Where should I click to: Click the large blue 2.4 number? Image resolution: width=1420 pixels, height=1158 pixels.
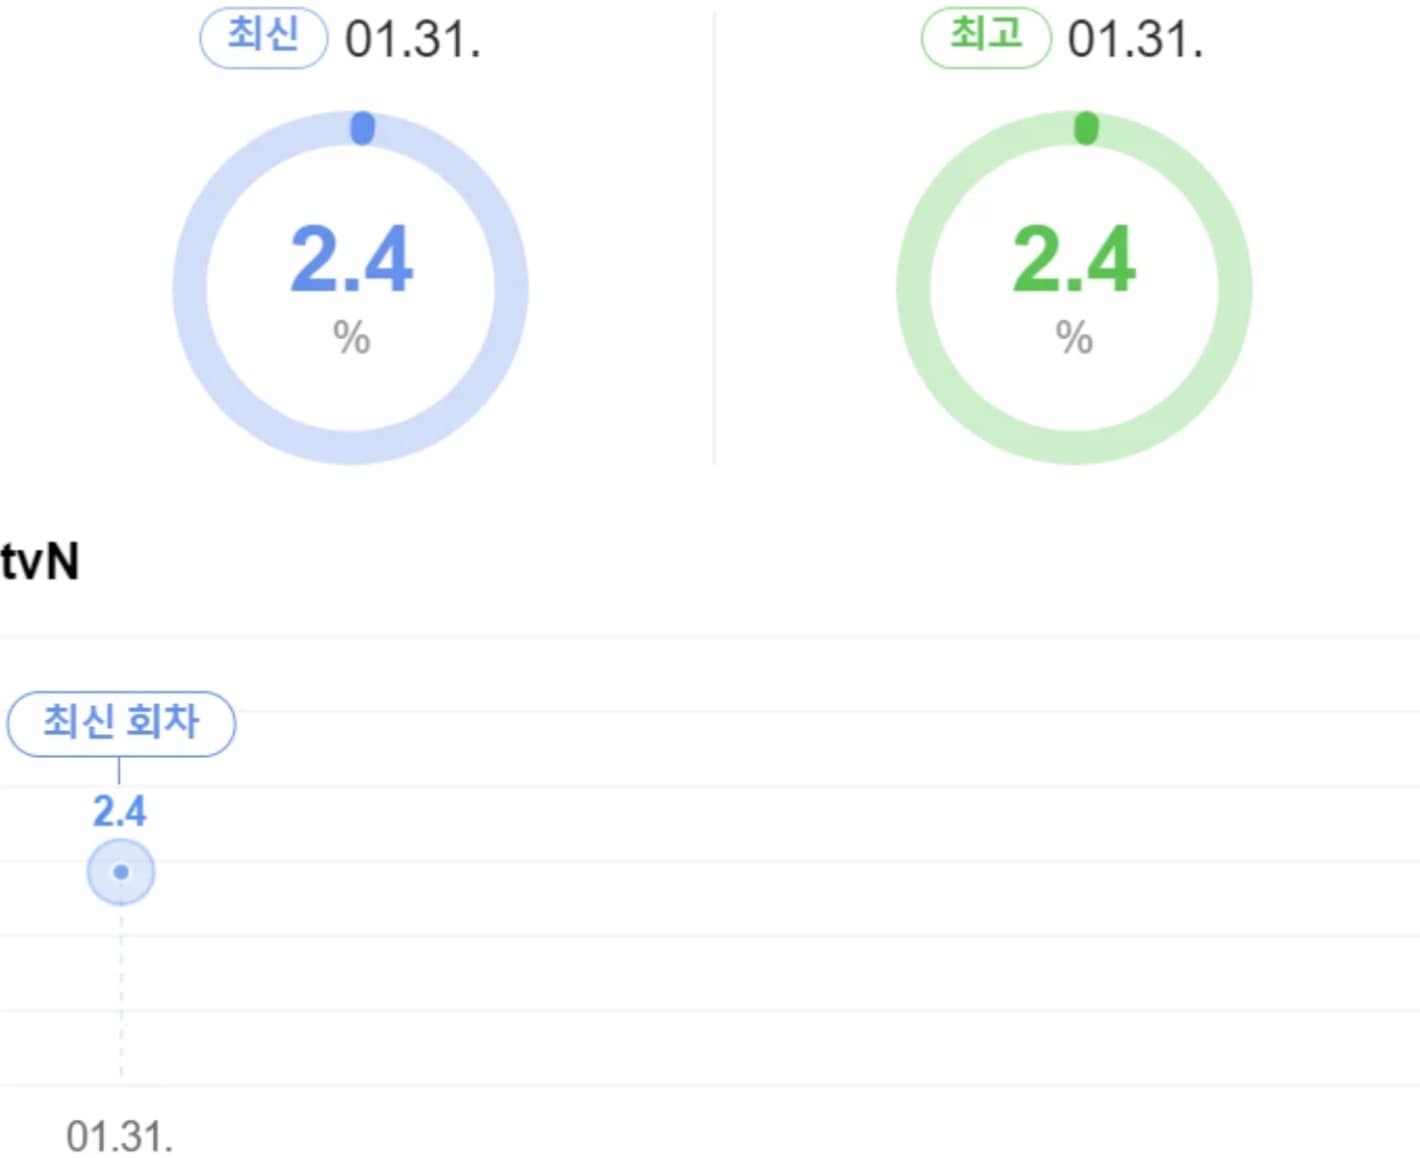(352, 259)
